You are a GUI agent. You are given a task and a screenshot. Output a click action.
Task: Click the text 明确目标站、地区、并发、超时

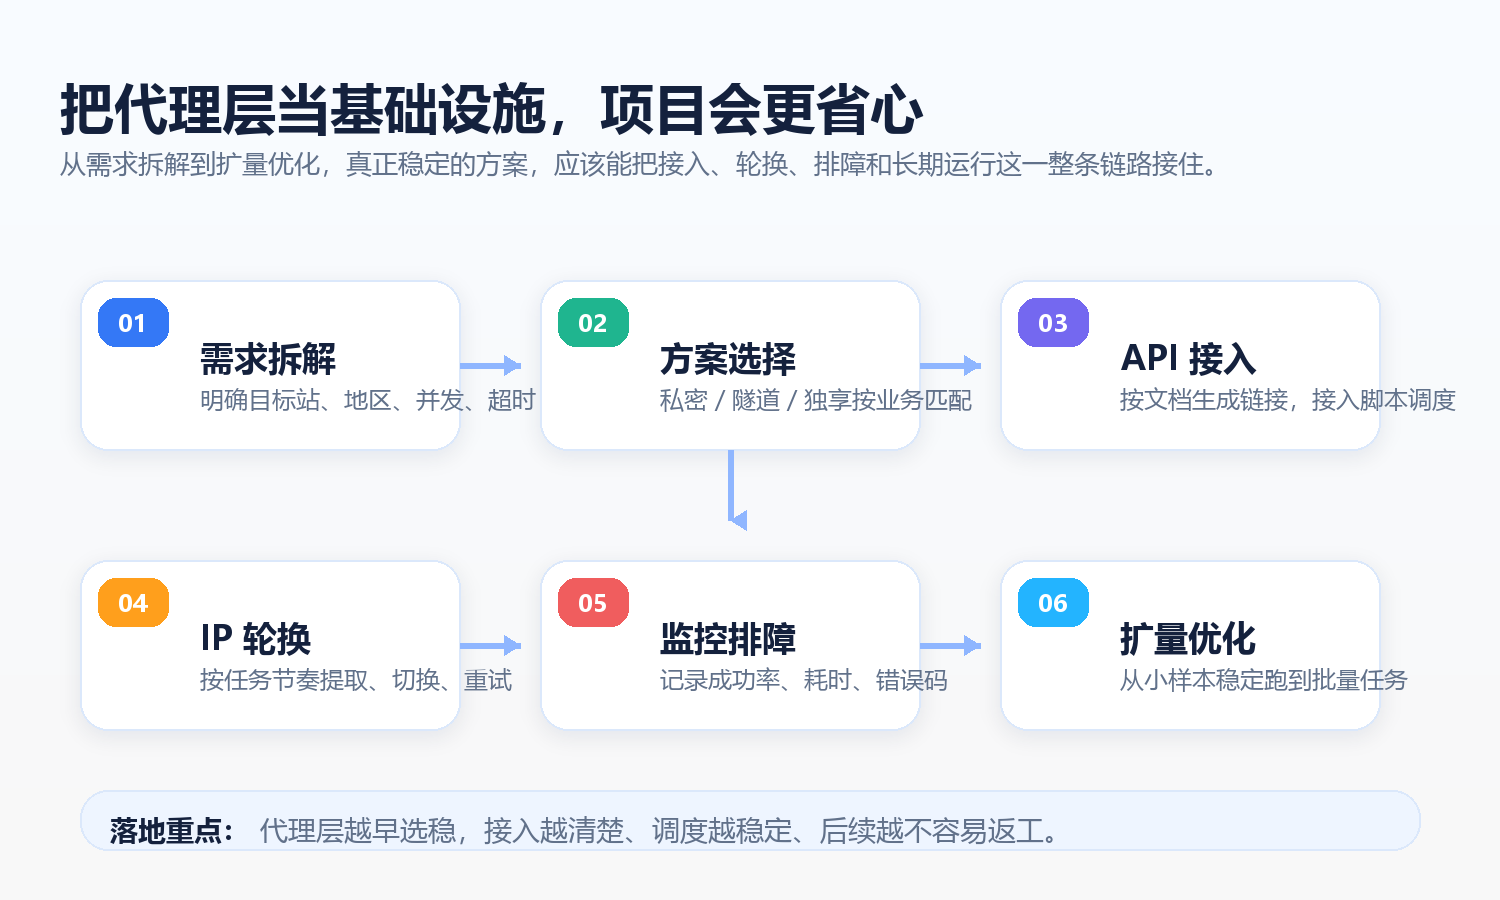coord(368,400)
